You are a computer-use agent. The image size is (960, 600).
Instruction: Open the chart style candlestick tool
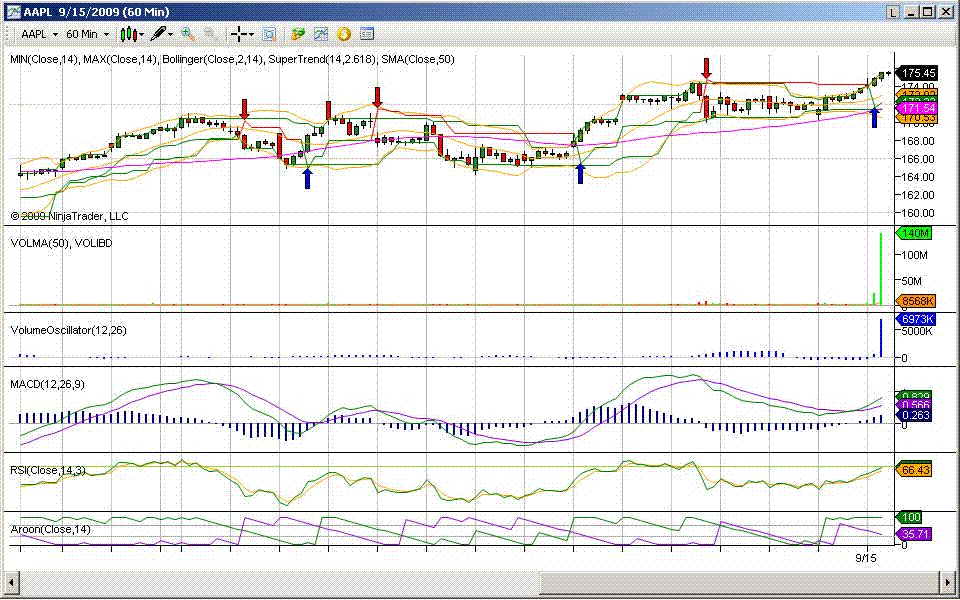[128, 34]
